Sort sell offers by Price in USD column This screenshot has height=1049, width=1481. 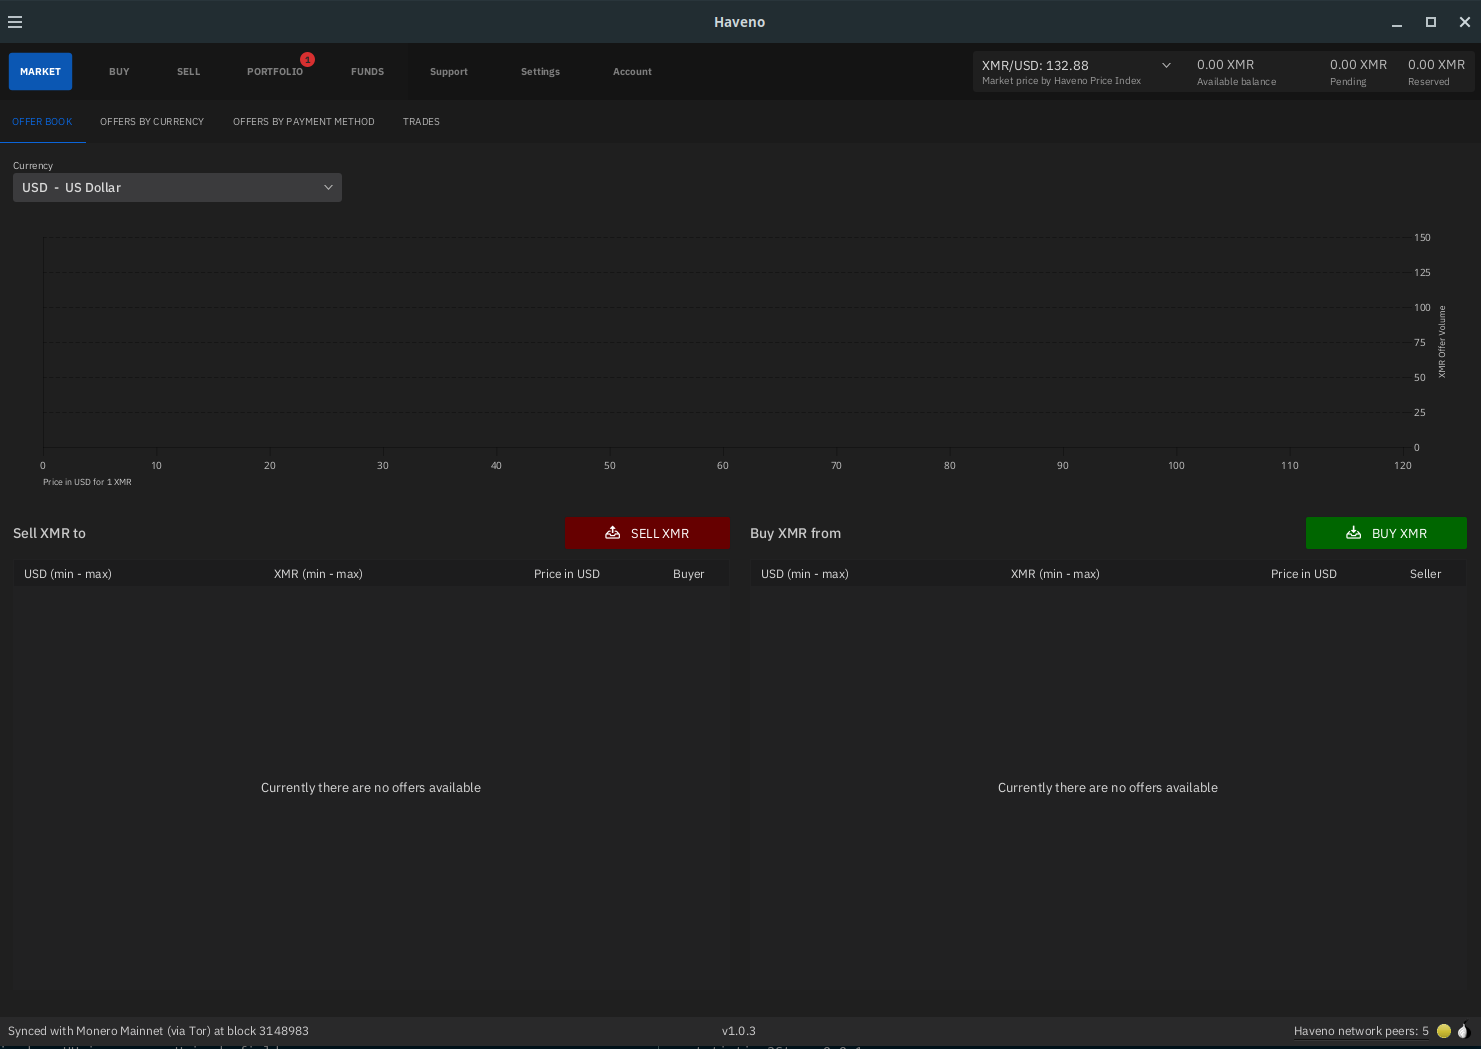tap(566, 574)
